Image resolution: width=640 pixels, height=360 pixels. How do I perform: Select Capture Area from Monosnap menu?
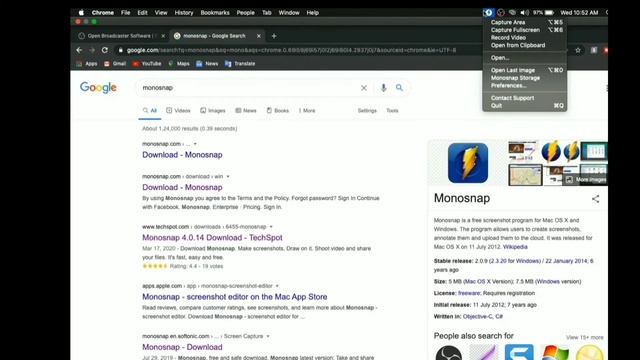(x=524, y=22)
